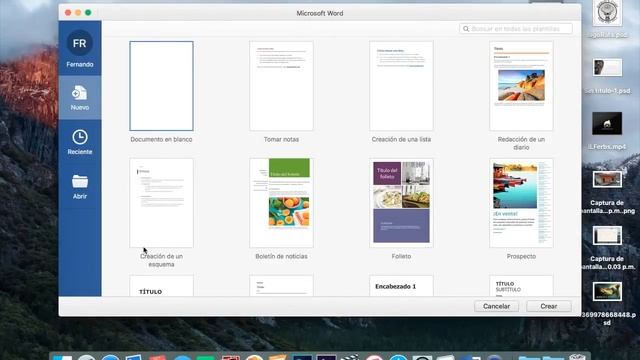640x360 pixels.
Task: Click the Cancelar button
Action: (496, 306)
